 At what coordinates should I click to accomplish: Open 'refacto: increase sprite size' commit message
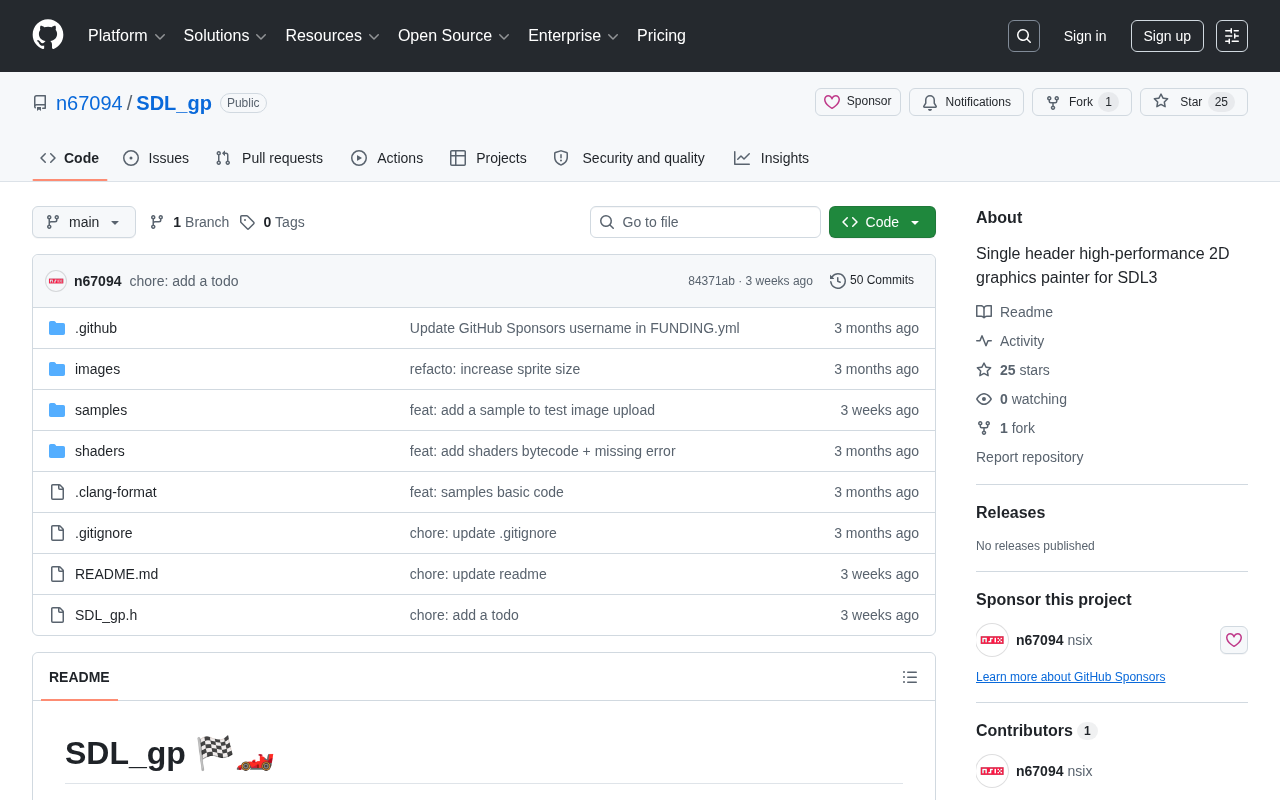click(494, 369)
